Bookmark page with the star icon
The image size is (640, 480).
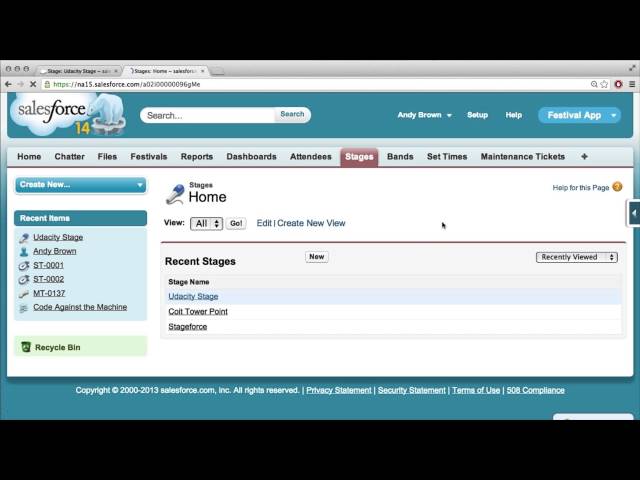(x=604, y=84)
